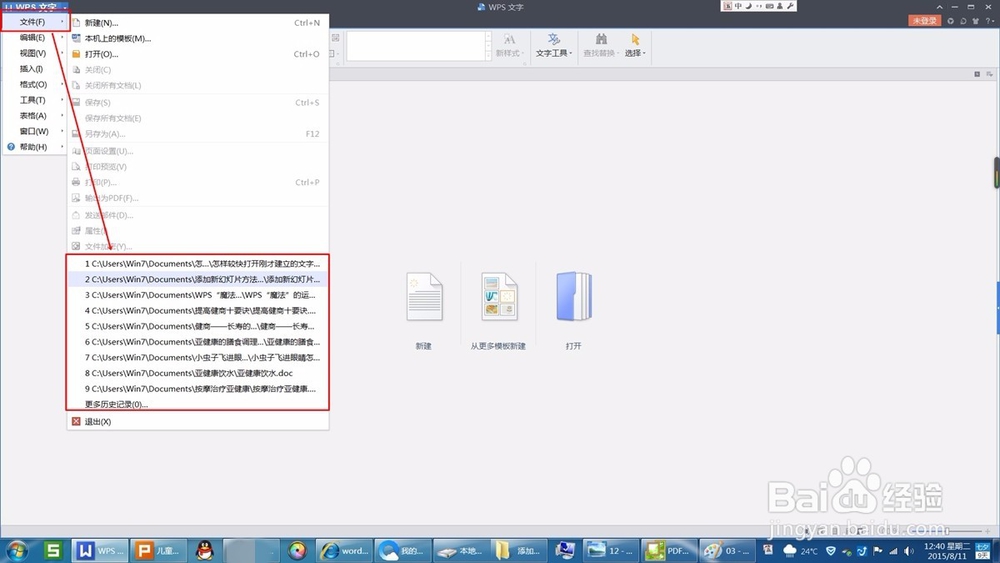The height and width of the screenshot is (563, 1000).
Task: Click the tab list dropdown icon at right
Action: pyautogui.click(x=989, y=74)
